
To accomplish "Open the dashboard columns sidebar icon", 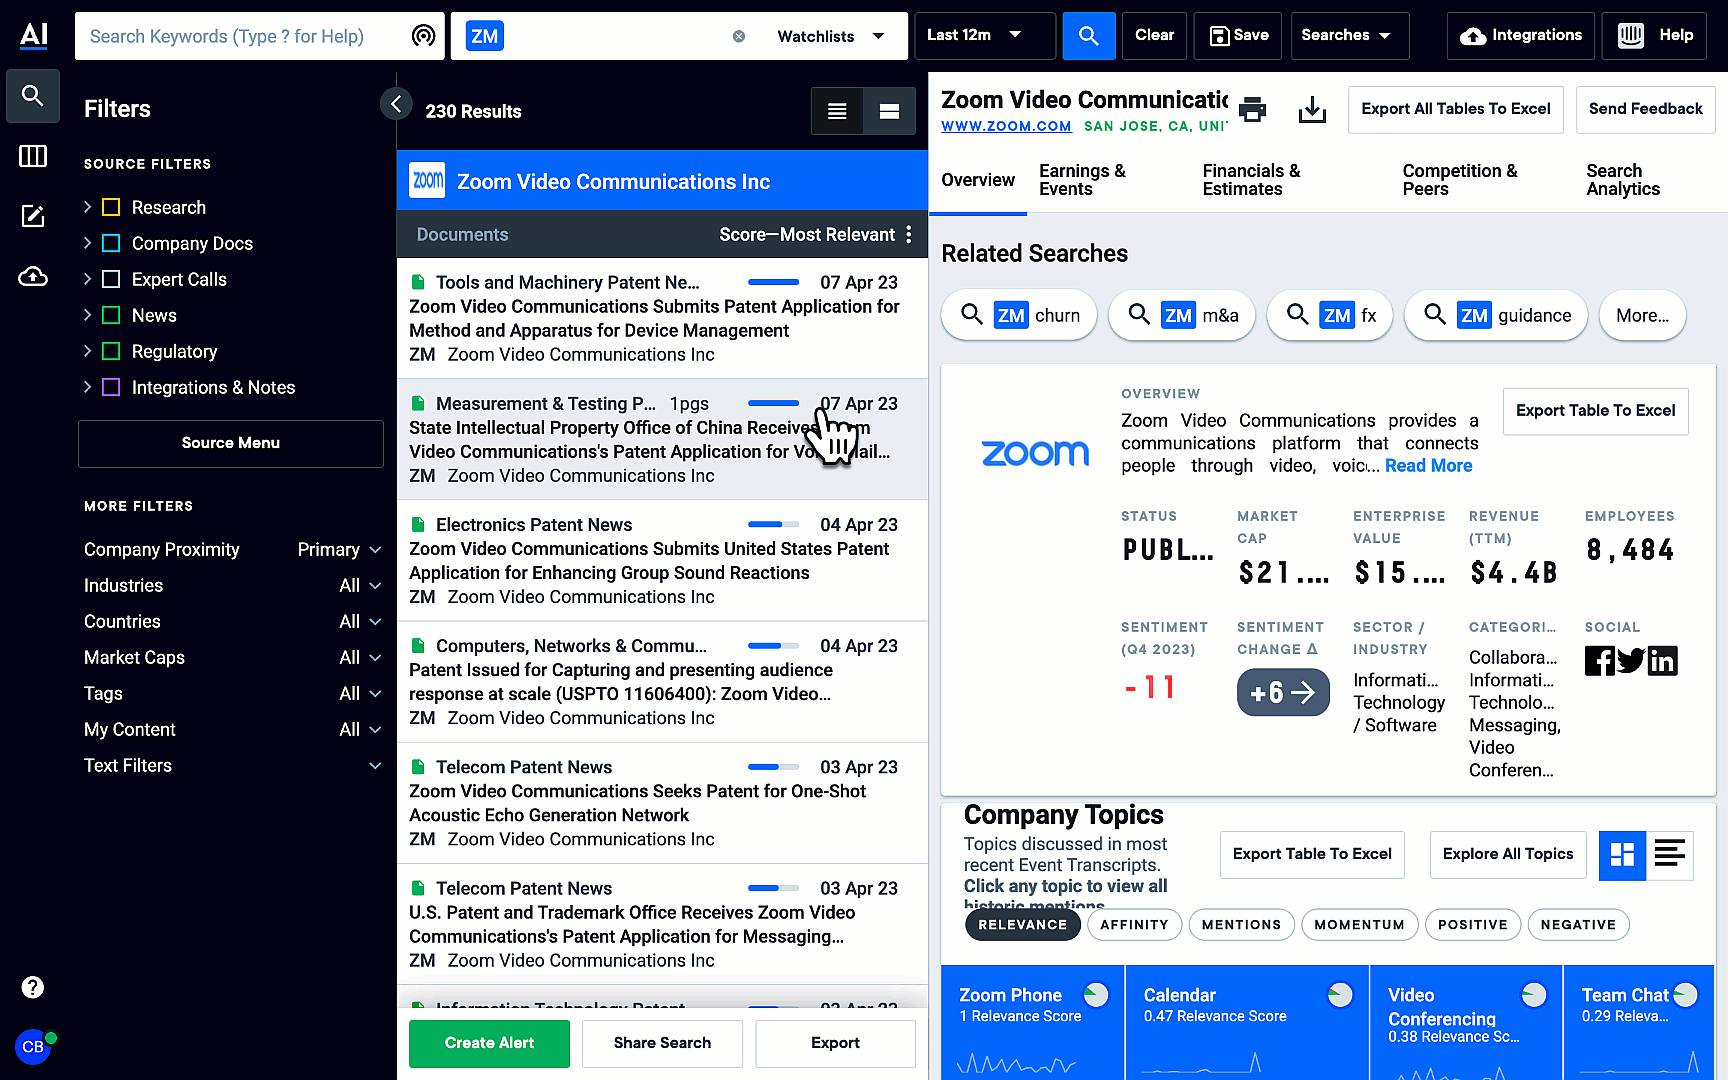I will 33,156.
